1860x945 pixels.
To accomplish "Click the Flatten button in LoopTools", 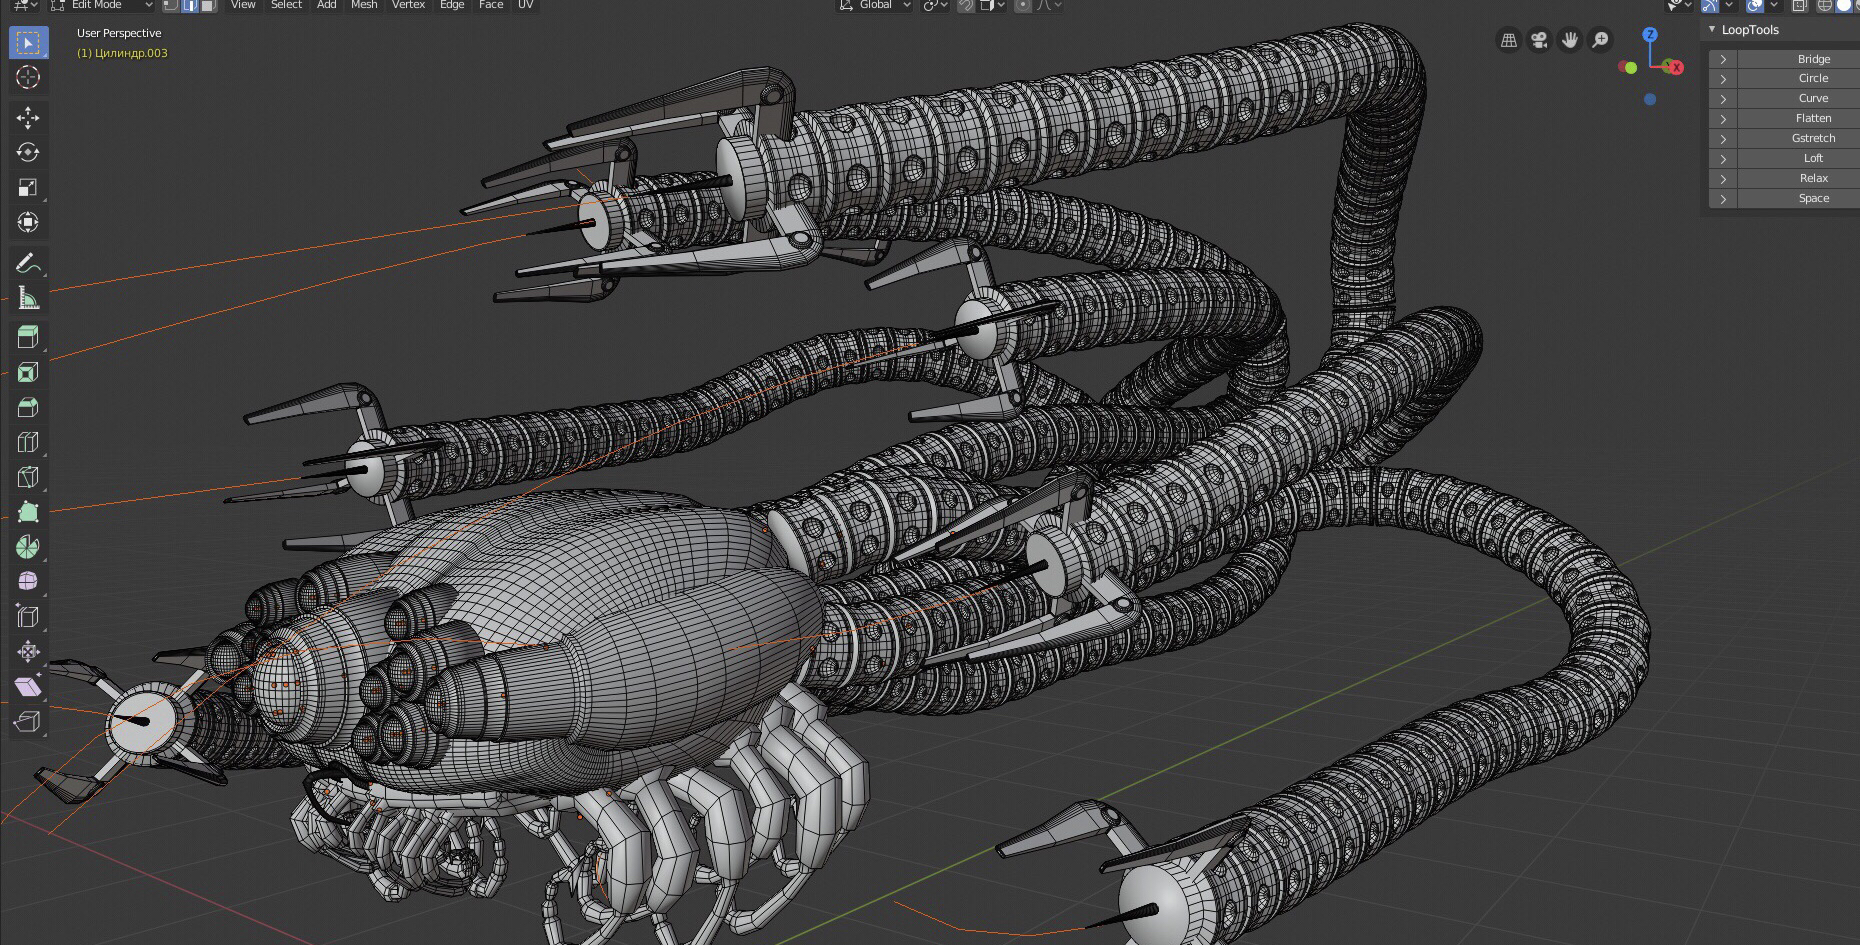I will (1812, 118).
